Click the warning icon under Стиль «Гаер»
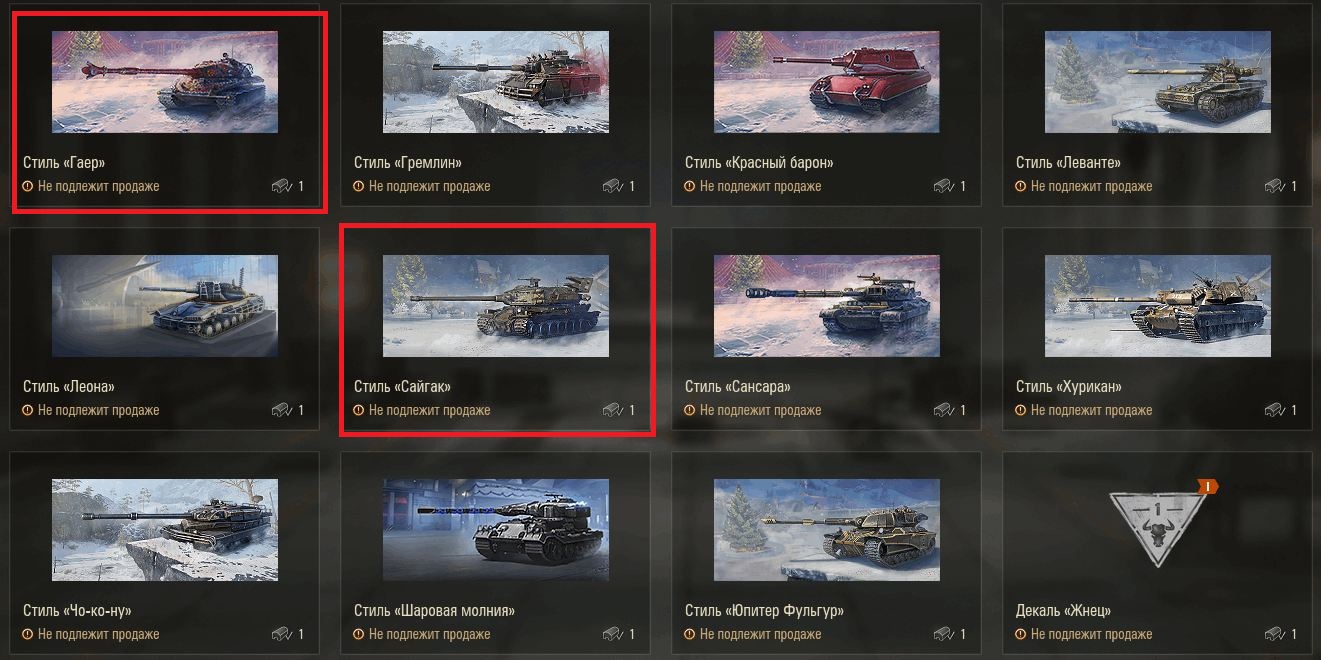This screenshot has width=1321, height=660. click(x=28, y=186)
